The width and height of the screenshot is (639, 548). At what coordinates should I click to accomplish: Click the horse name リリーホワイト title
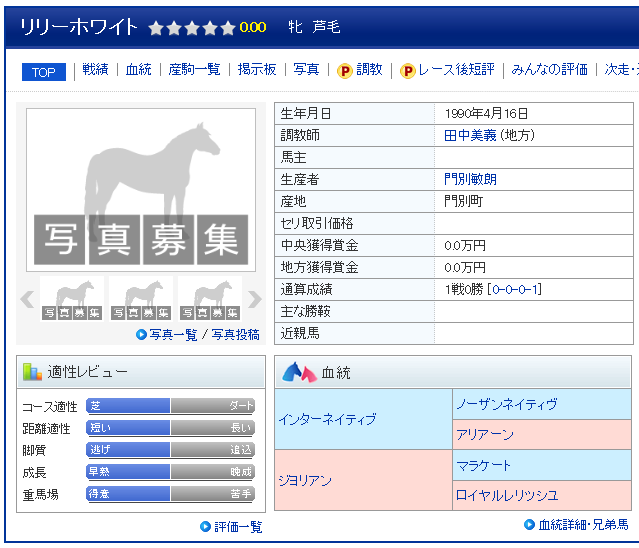(x=79, y=27)
